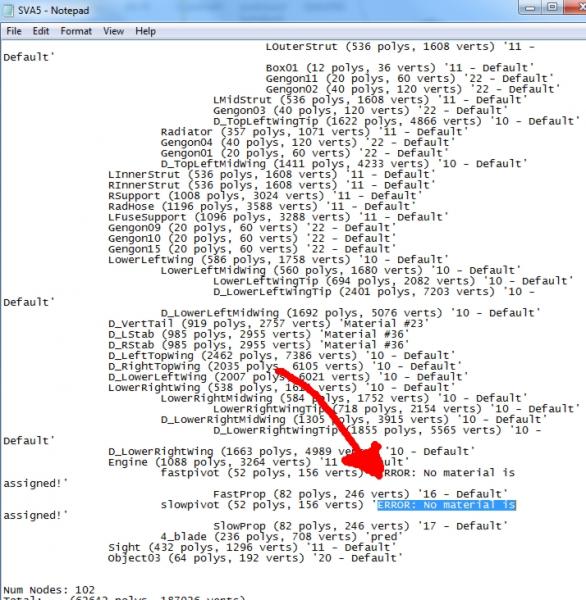Click the Radiator polys line
Viewport: 586px width, 600px height.
pyautogui.click(x=314, y=132)
